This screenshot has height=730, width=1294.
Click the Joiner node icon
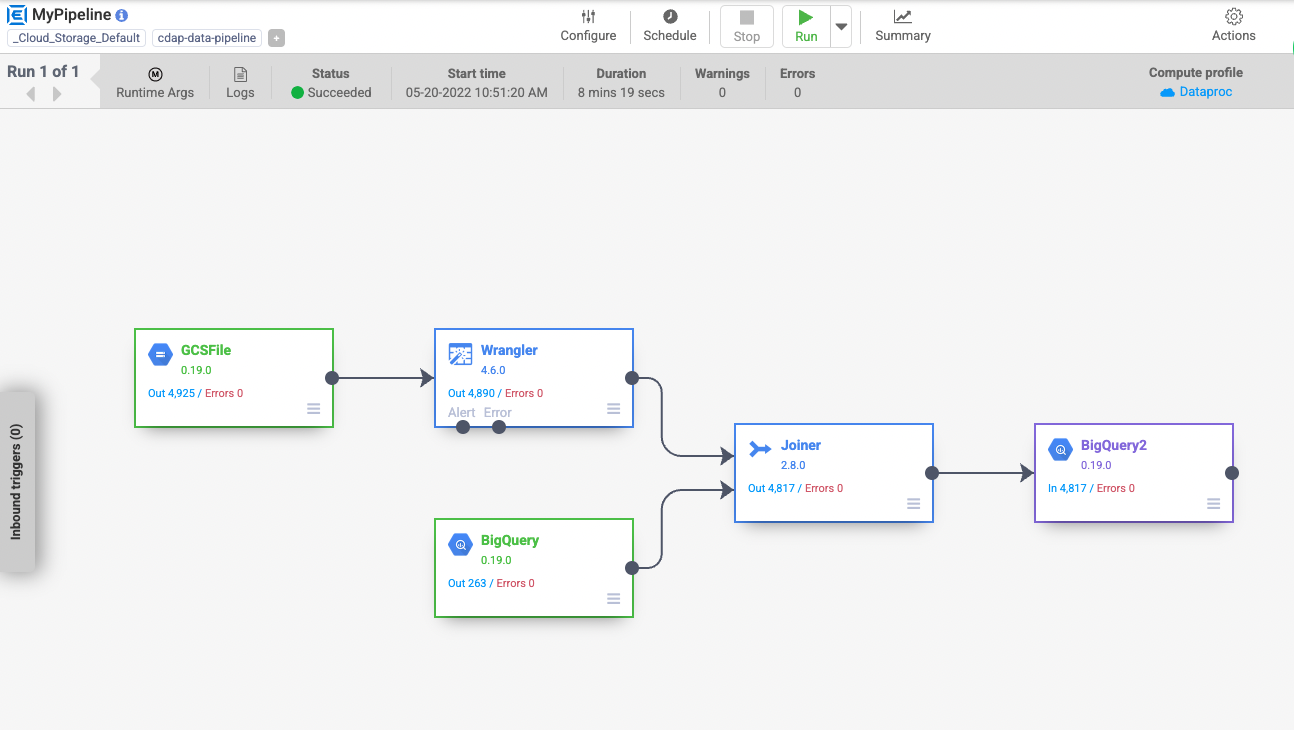760,449
